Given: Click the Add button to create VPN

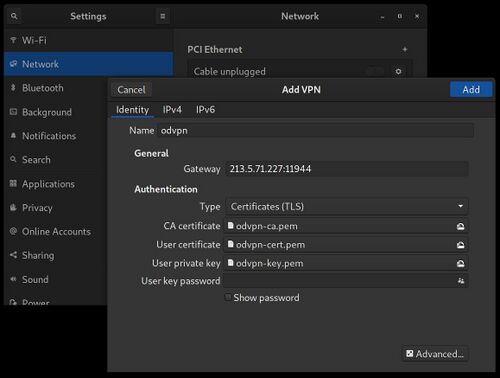Looking at the screenshot, I should coord(471,90).
